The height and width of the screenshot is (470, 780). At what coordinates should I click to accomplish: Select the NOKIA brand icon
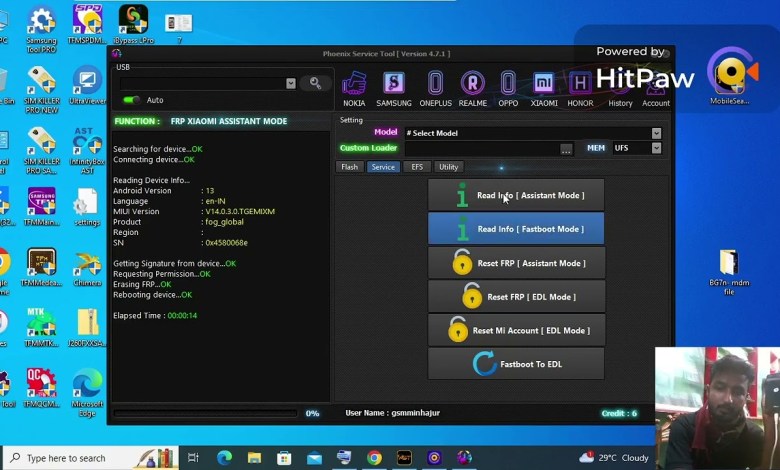tap(354, 85)
